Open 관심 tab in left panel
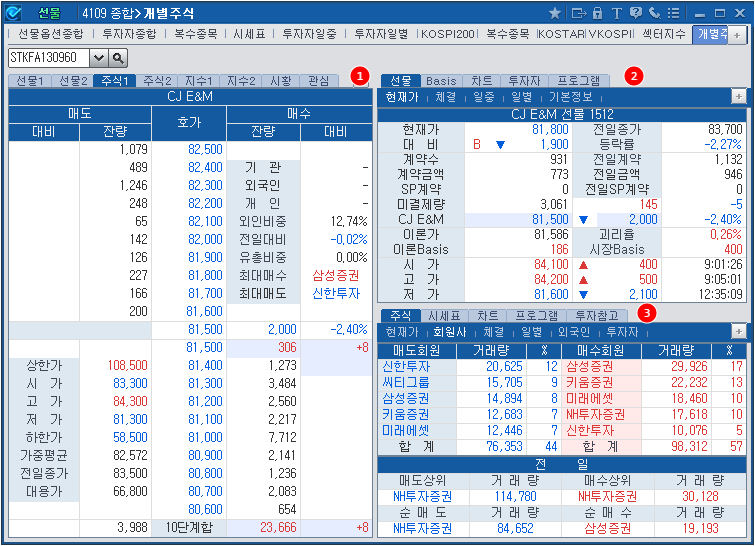The height and width of the screenshot is (546, 755). pos(319,81)
